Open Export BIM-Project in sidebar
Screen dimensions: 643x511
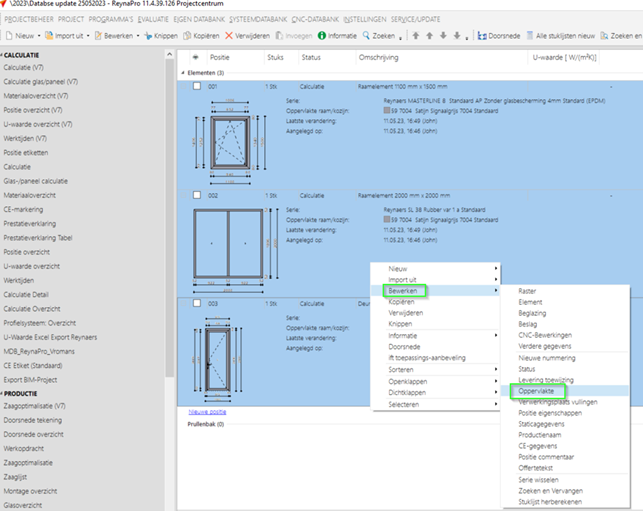(30, 380)
